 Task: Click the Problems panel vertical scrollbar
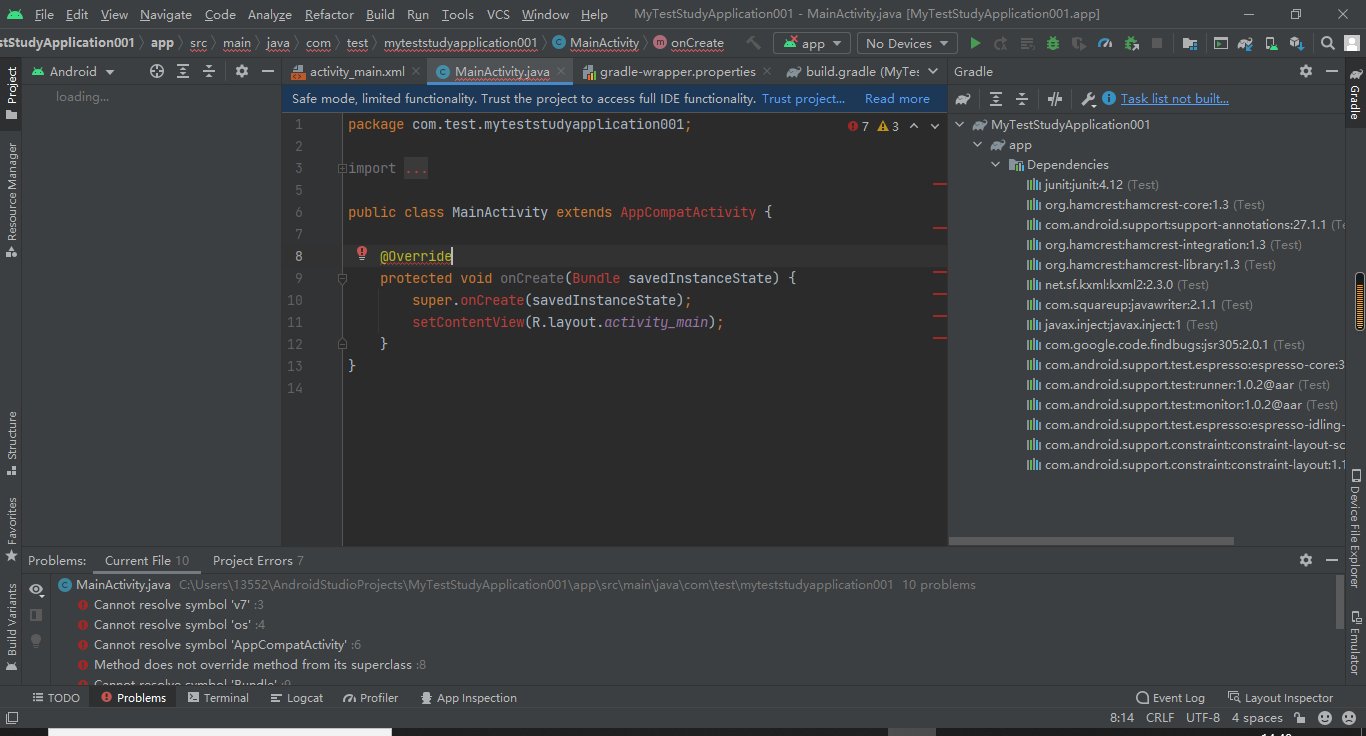[1339, 602]
